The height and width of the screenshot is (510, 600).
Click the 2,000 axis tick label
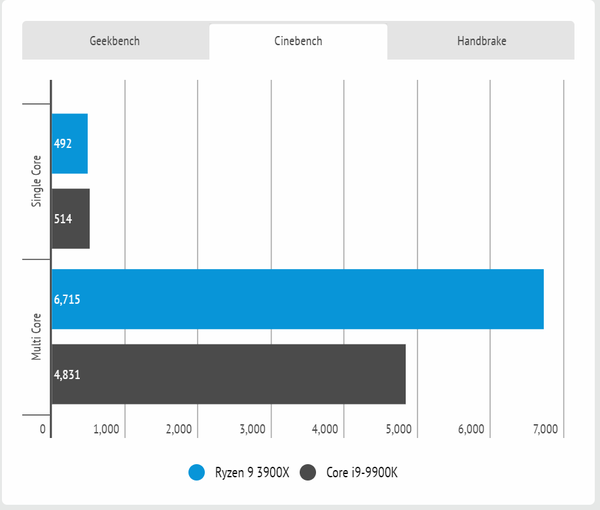coord(179,429)
